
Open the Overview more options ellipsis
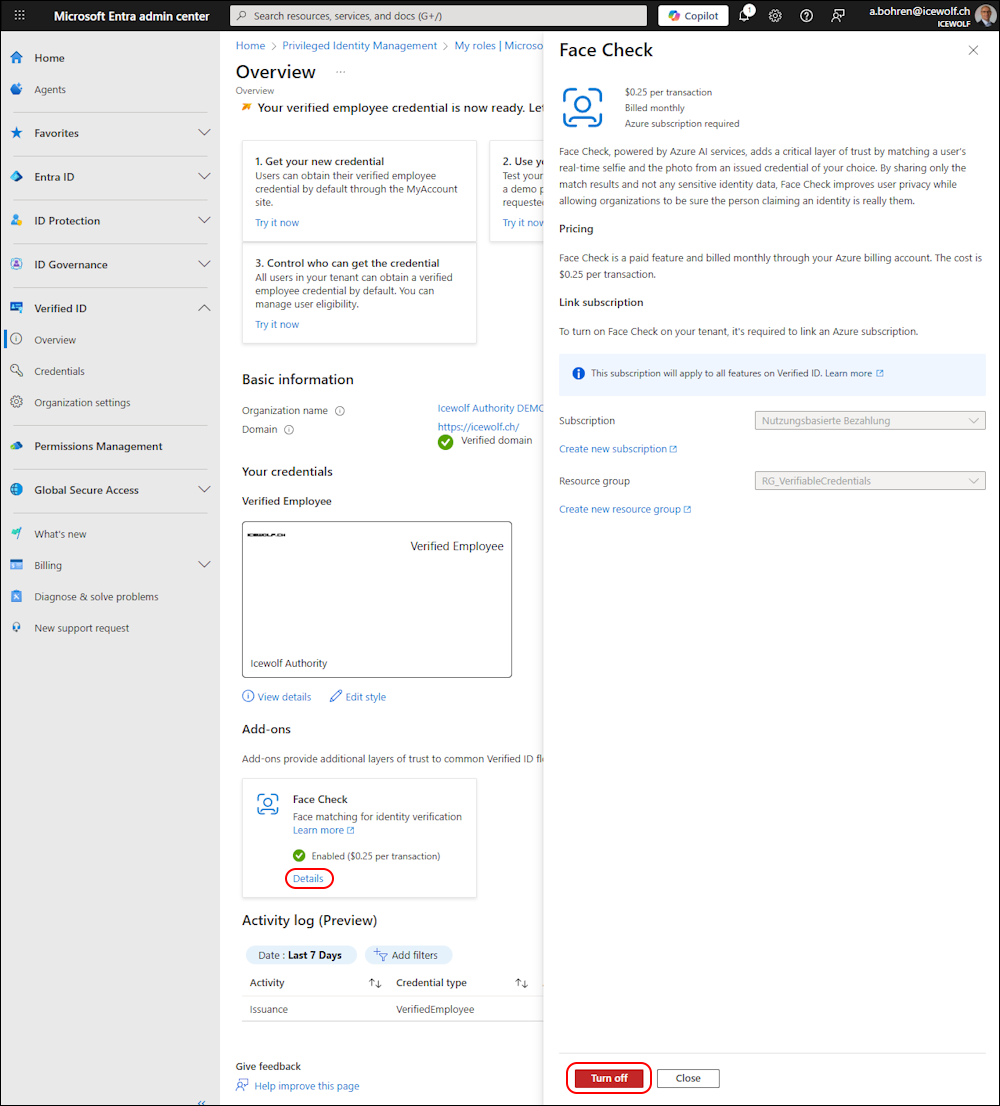[x=341, y=72]
